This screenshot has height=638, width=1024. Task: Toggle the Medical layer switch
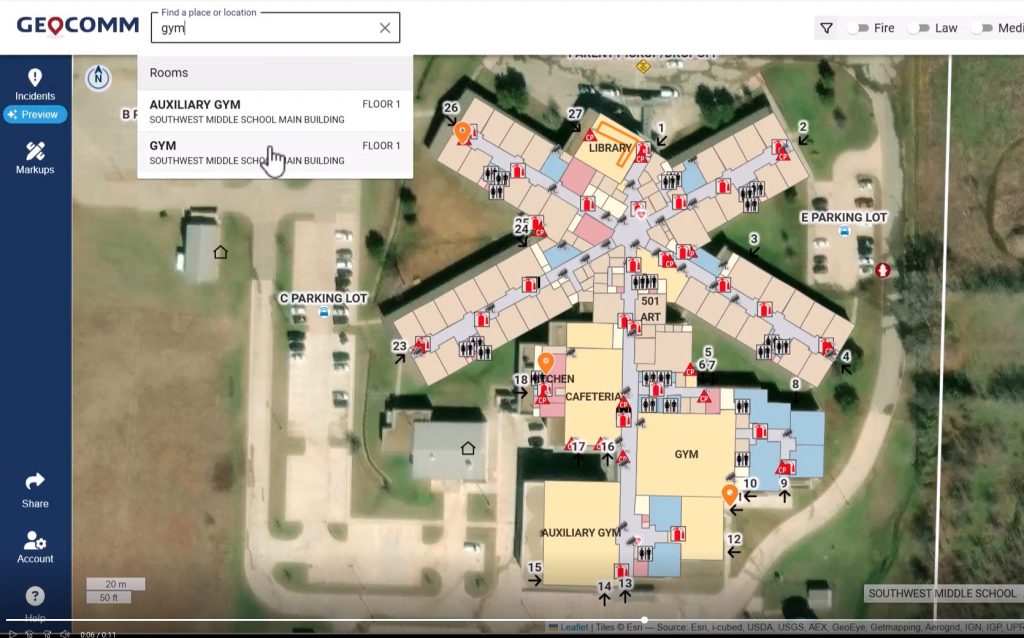click(982, 28)
